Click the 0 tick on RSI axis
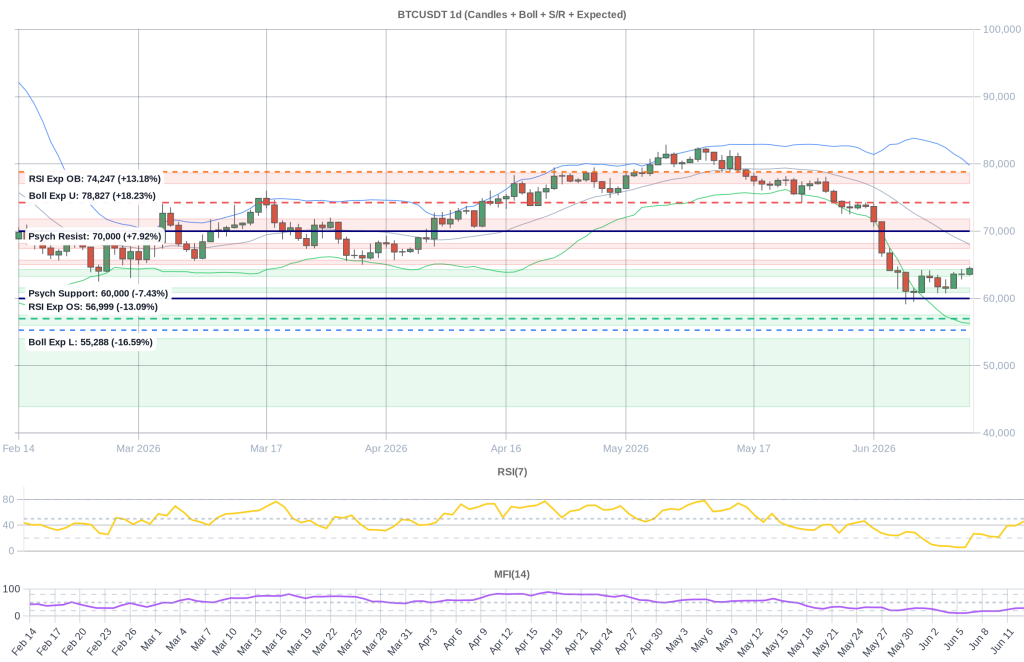Screen dimensions: 1024x662 [11, 551]
